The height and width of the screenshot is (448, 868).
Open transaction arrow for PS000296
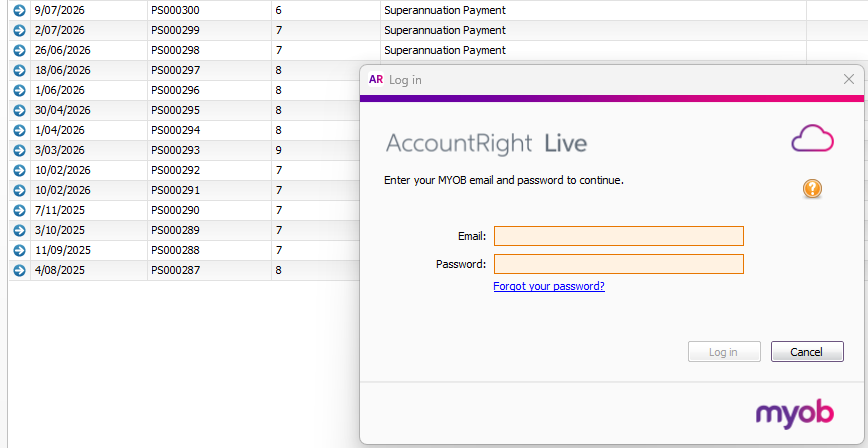[19, 90]
